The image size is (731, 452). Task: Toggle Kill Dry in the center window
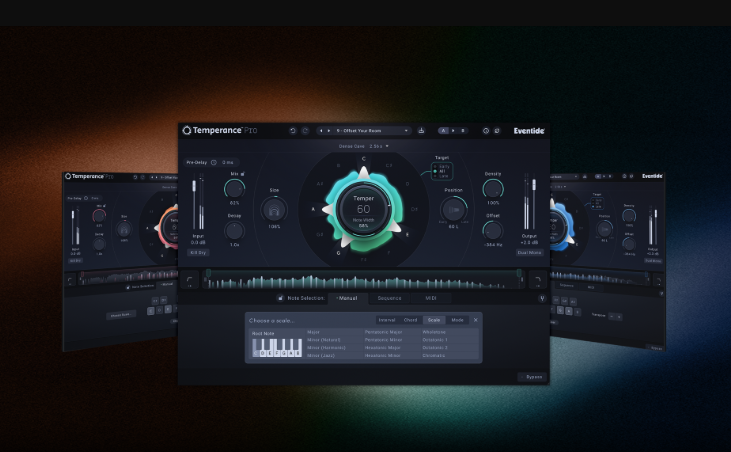coord(198,253)
